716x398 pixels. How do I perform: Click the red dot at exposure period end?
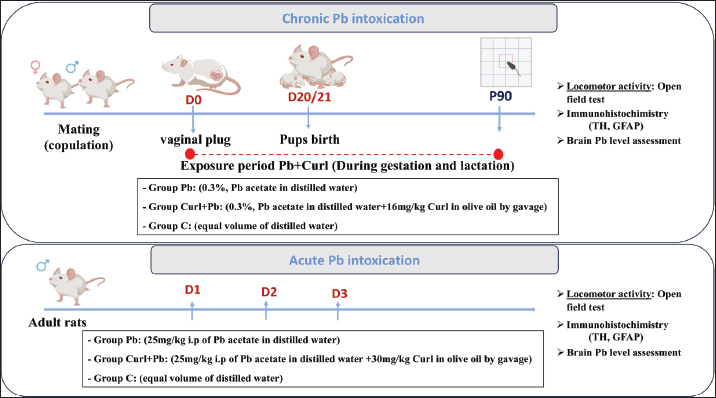(x=498, y=154)
